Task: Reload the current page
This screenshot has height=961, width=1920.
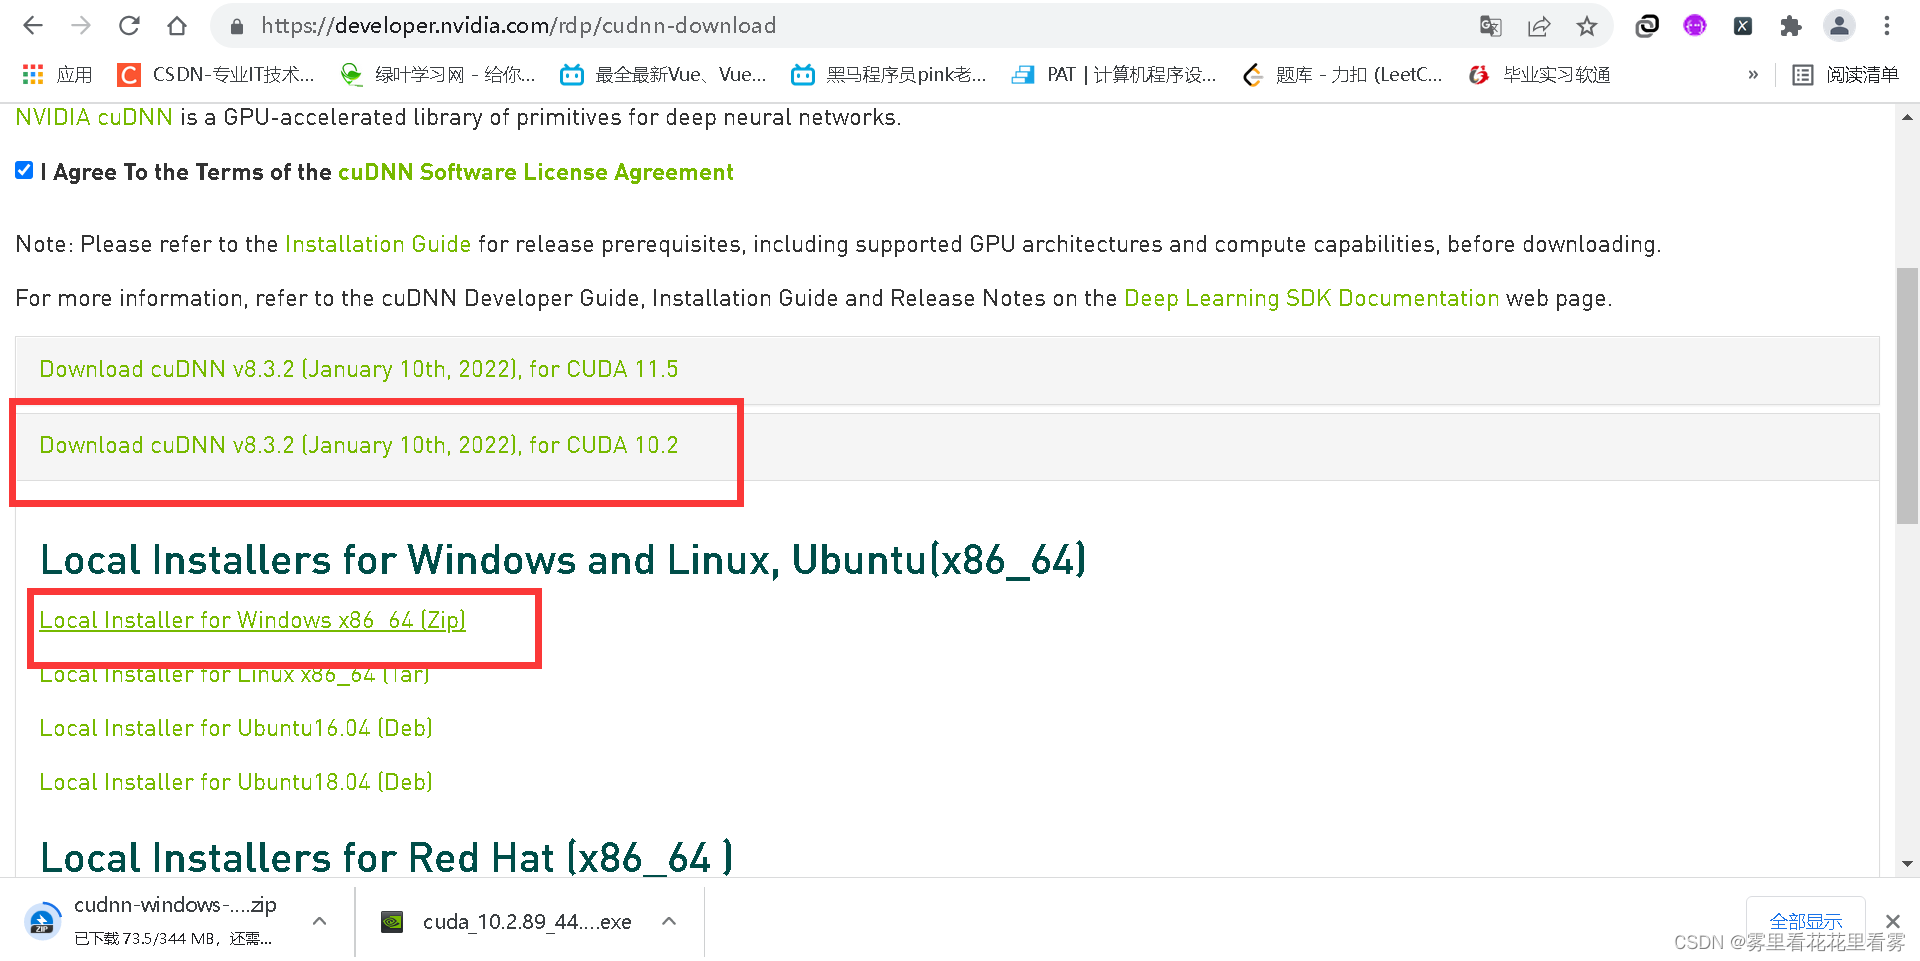Action: coord(129,26)
